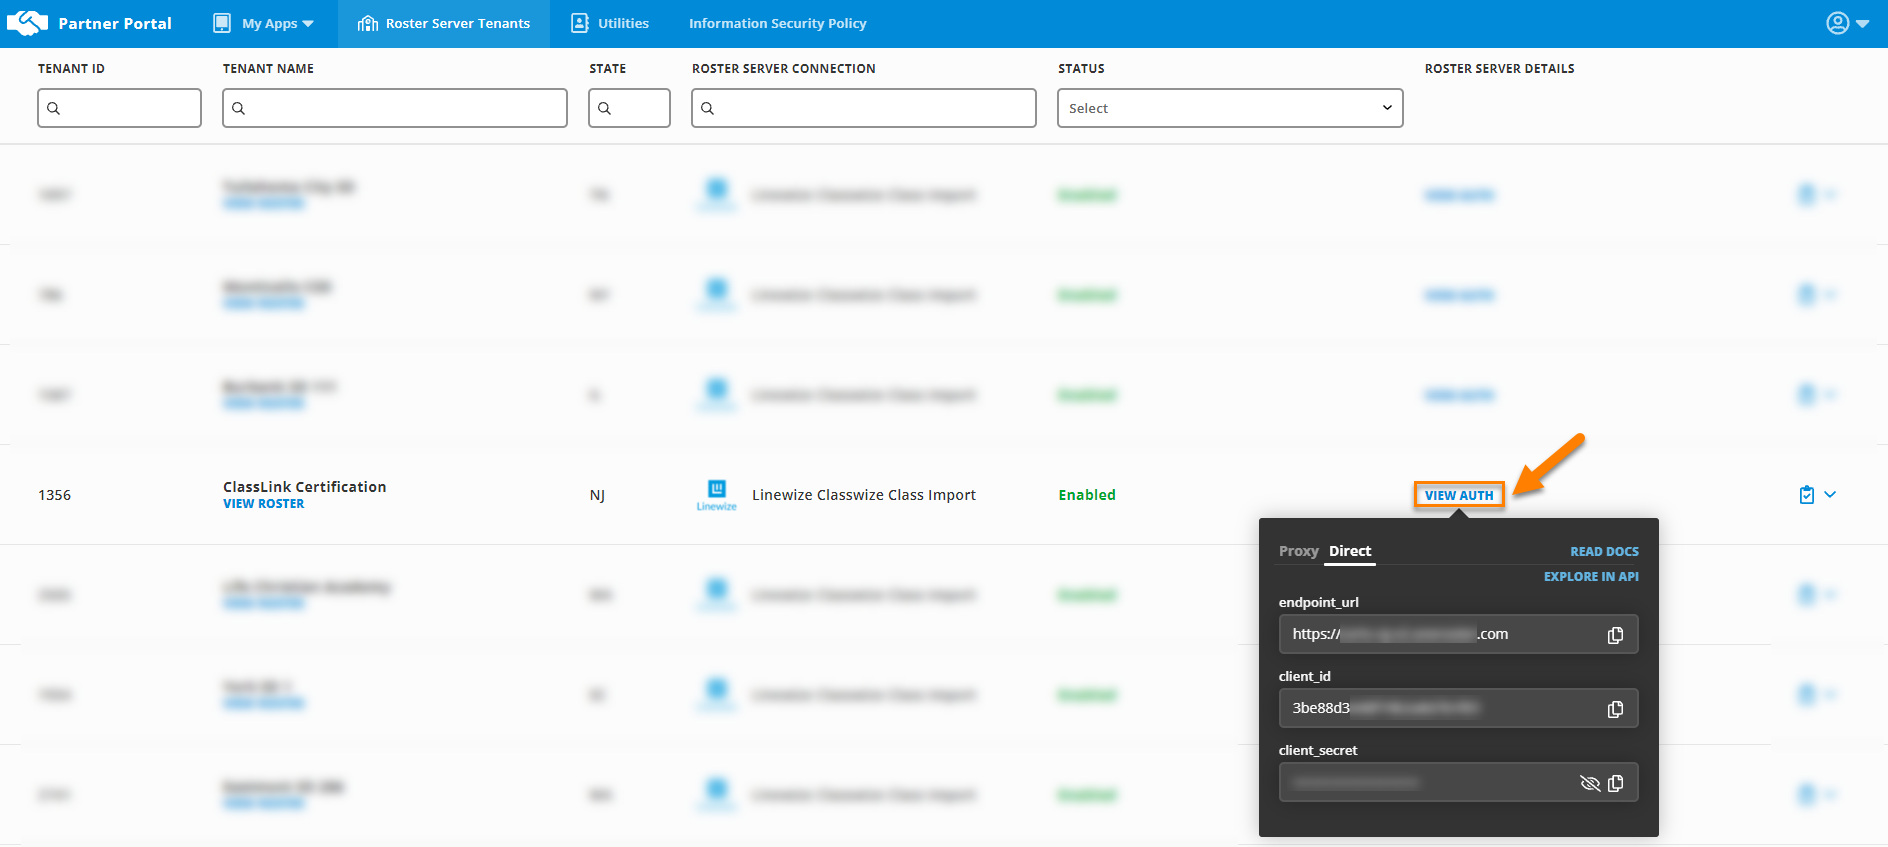This screenshot has width=1888, height=847.
Task: Copy the endpoint_url value
Action: coord(1615,635)
